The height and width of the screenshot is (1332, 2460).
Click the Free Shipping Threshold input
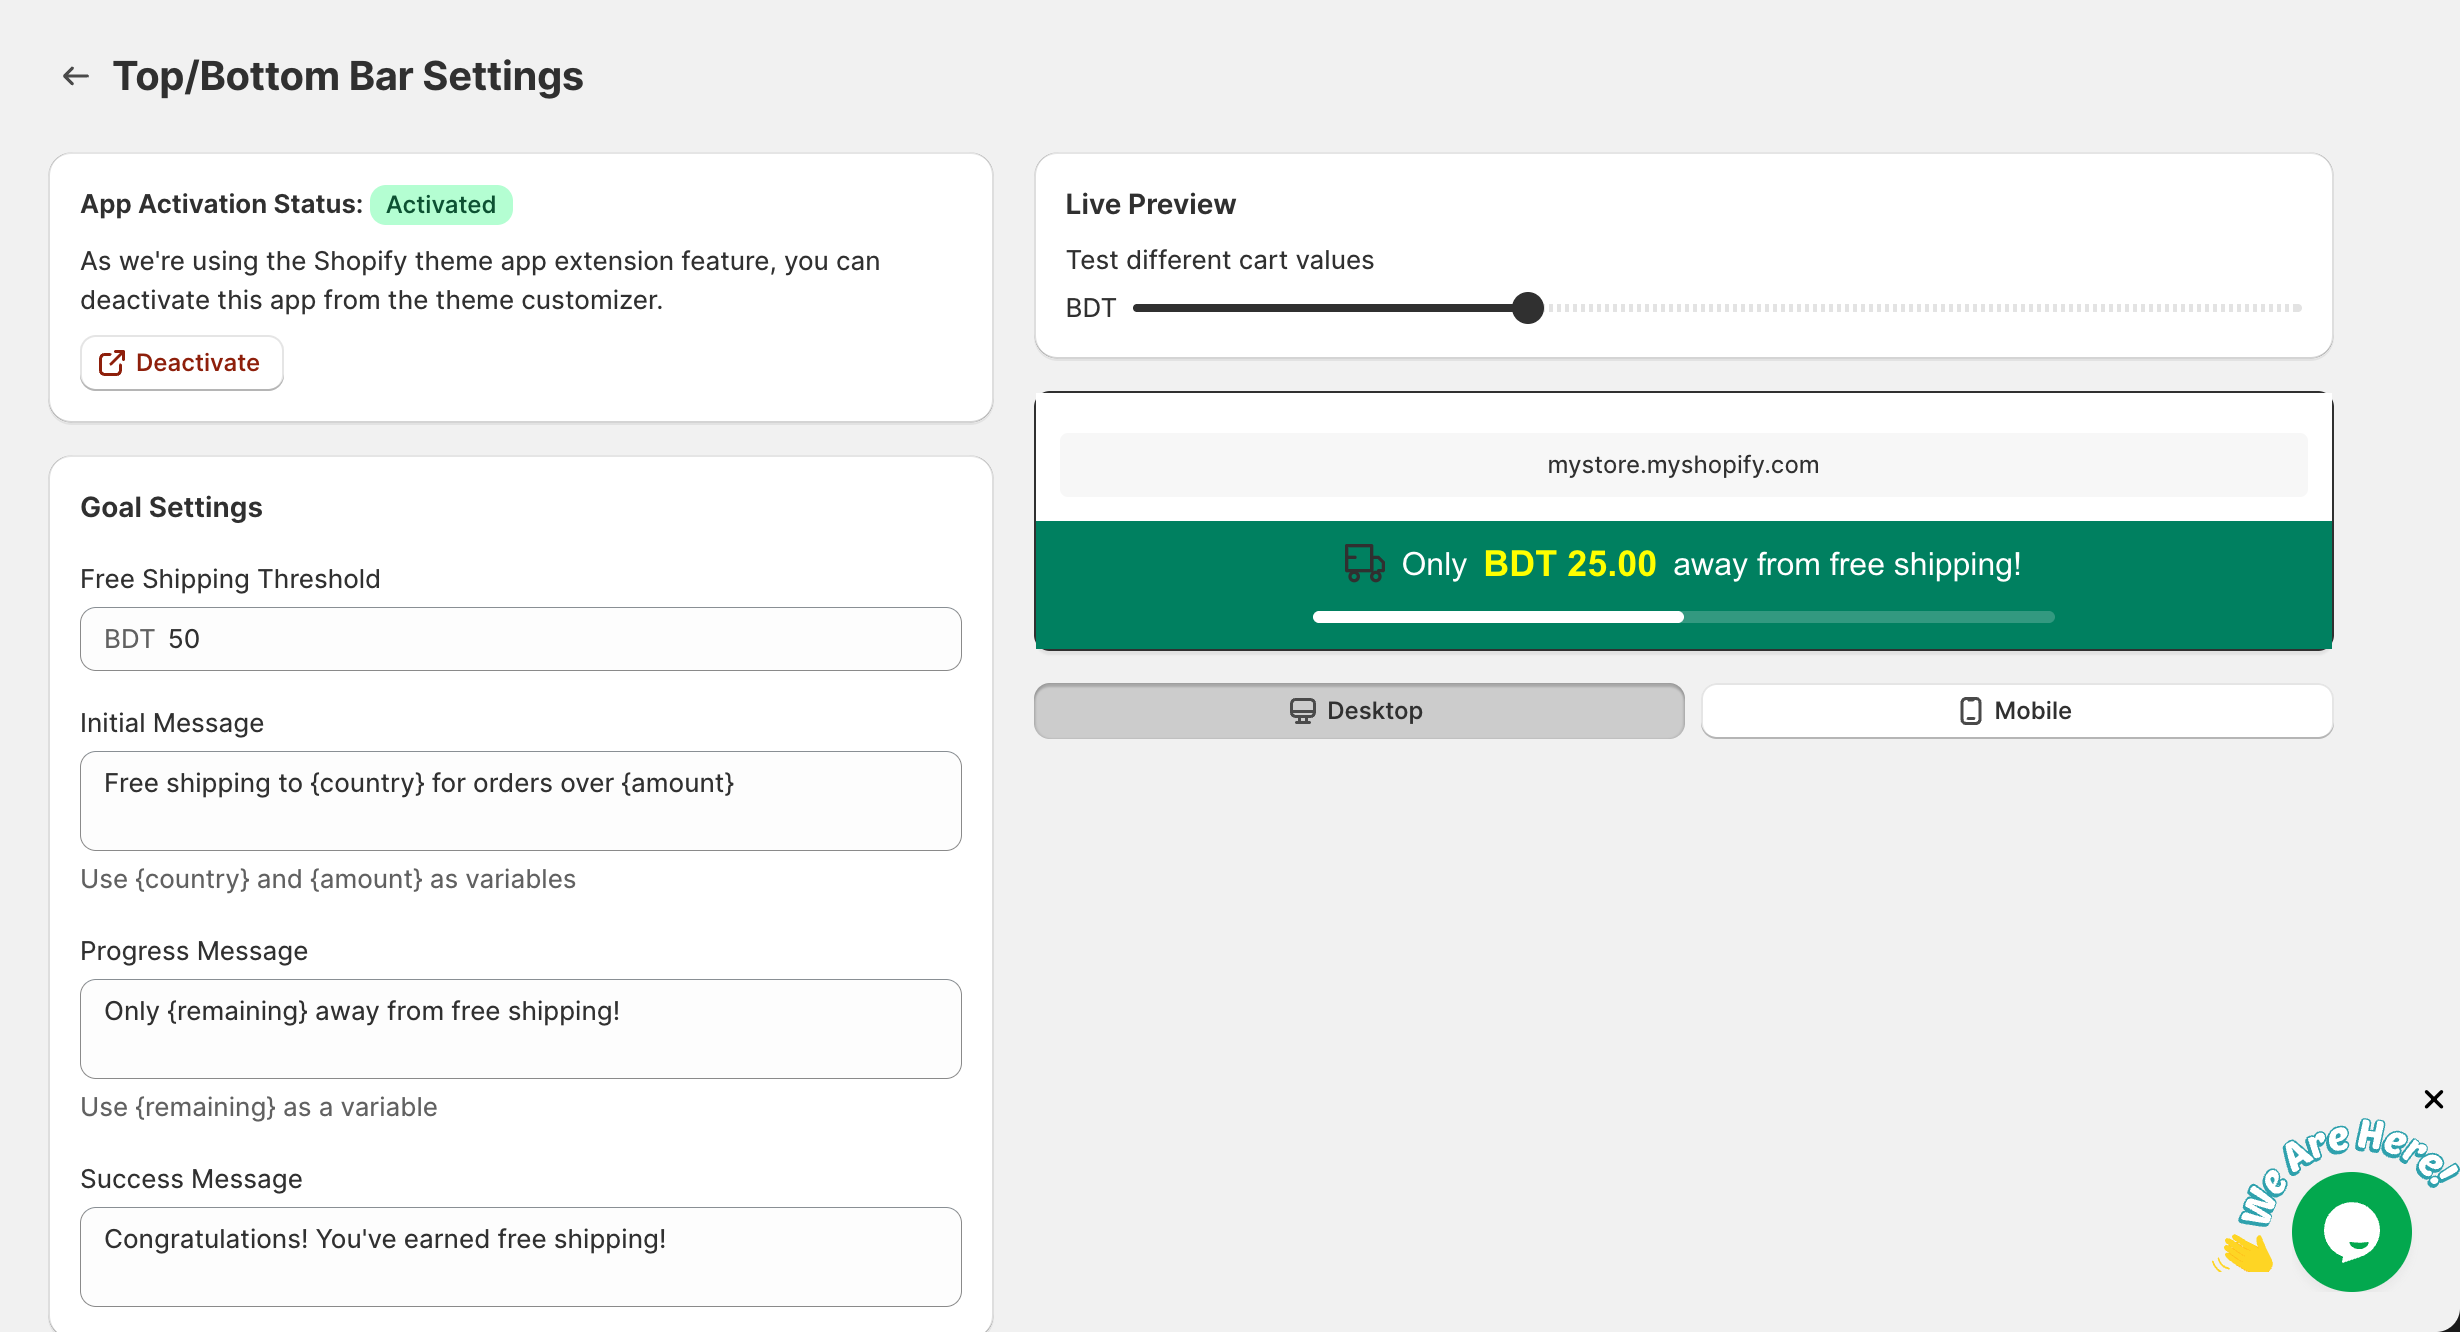[520, 639]
